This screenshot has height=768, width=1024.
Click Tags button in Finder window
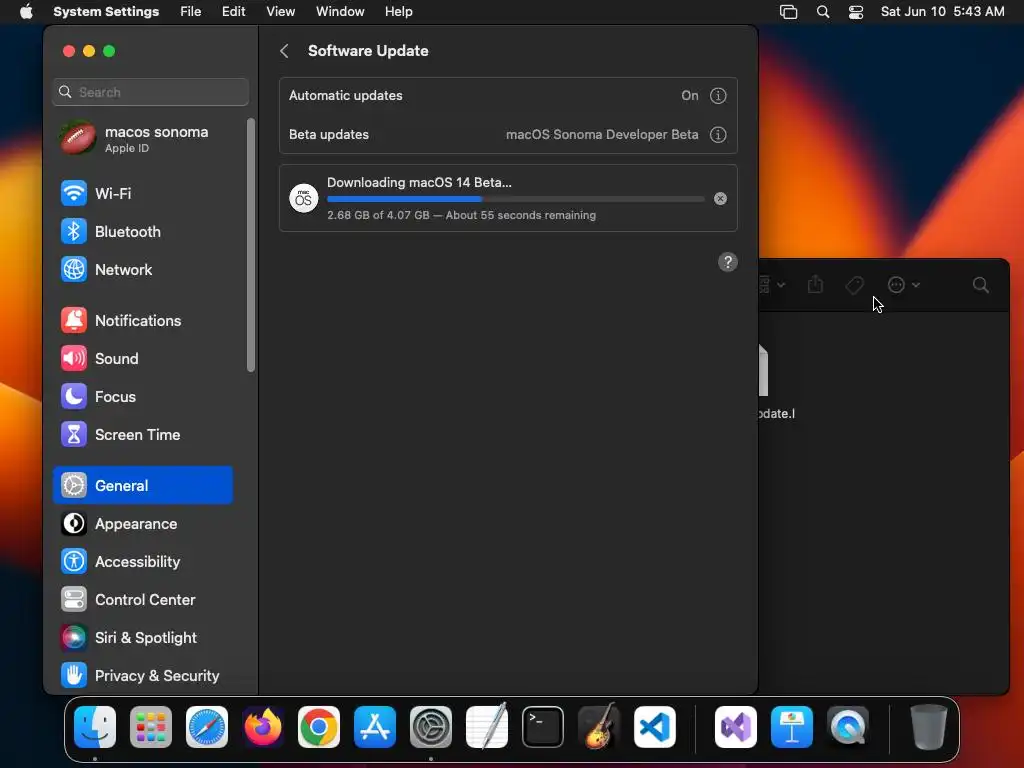pyautogui.click(x=854, y=285)
